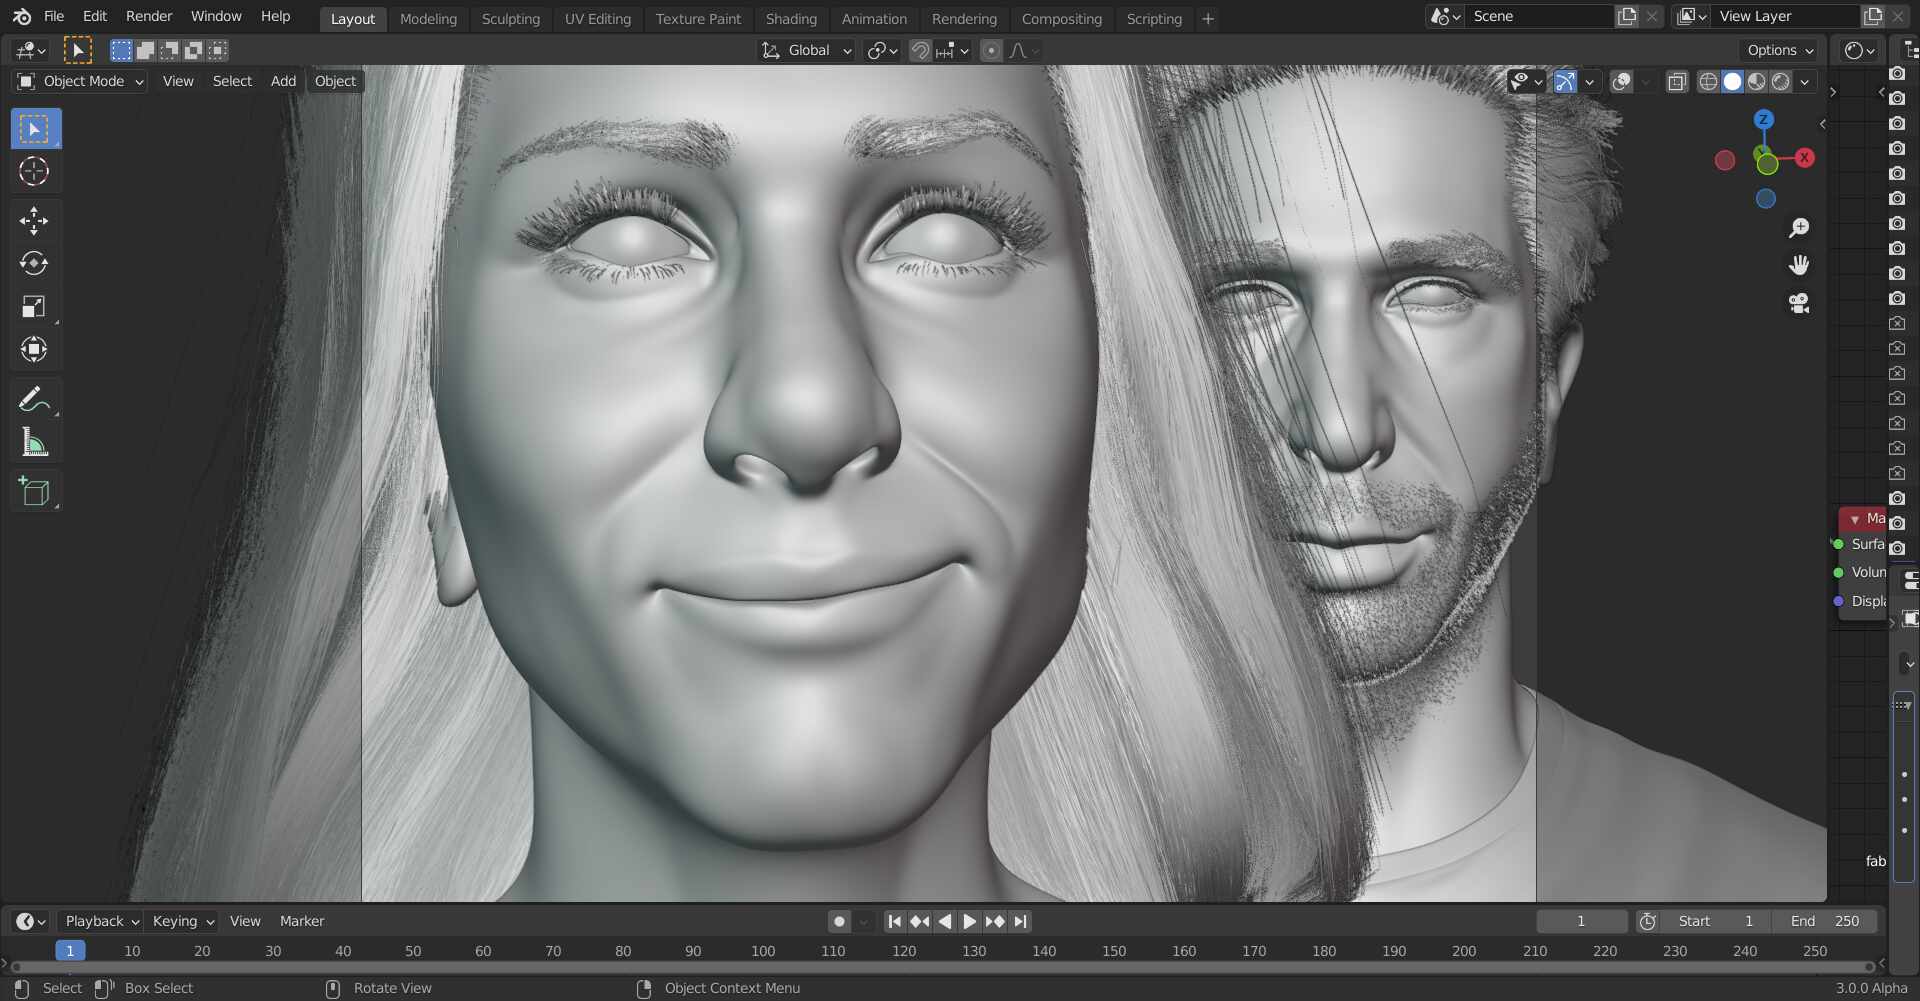Click the End frame field
Screen dimensions: 1920x1001
click(1824, 921)
